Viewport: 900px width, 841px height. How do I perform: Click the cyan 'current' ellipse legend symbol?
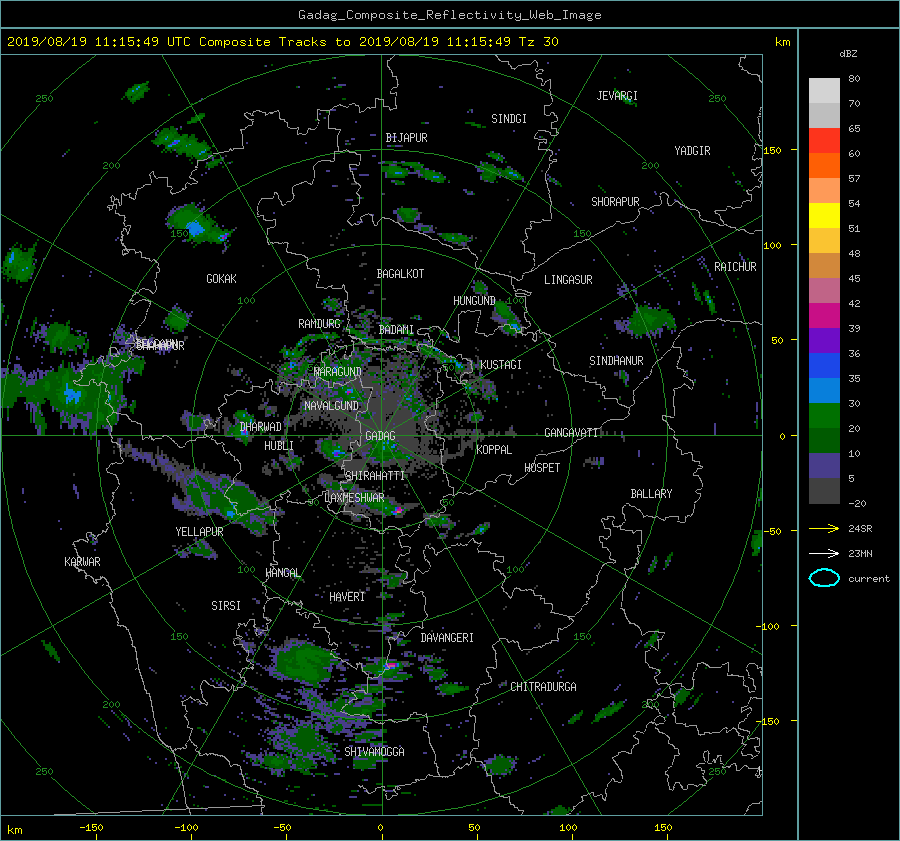click(x=824, y=578)
